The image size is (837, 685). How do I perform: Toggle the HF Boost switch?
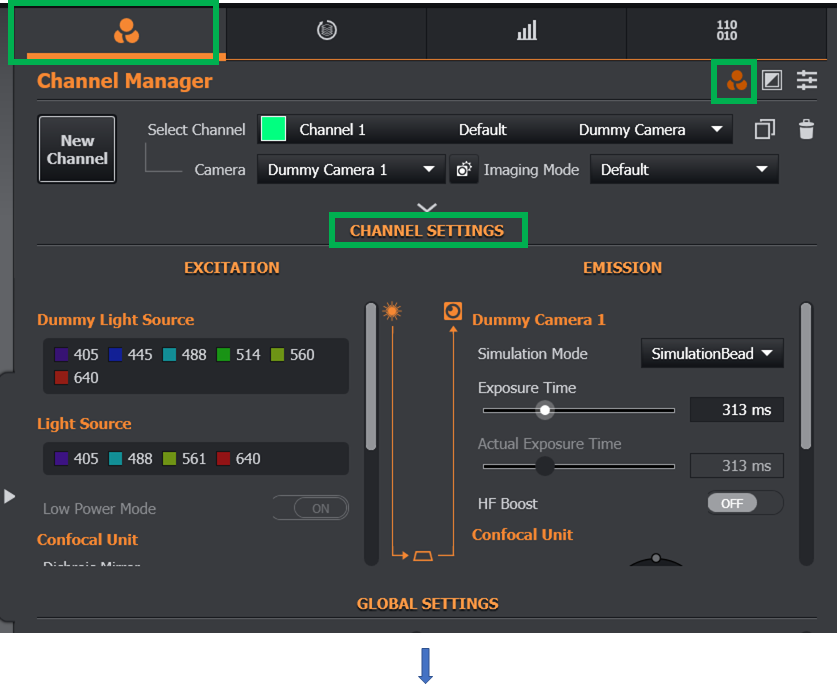[744, 503]
